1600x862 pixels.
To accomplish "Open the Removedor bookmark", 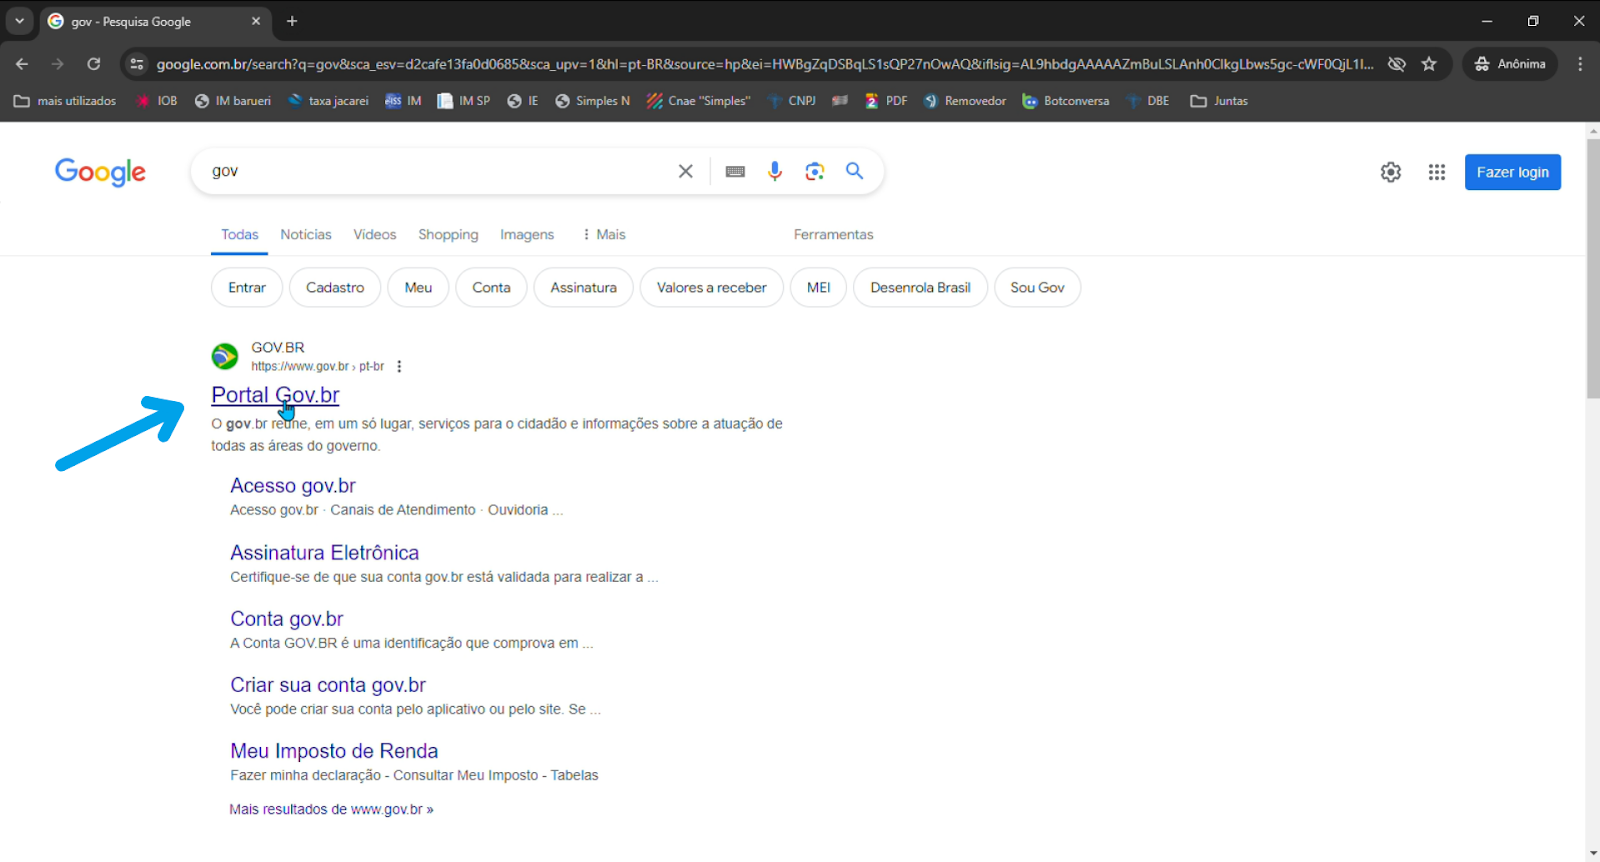I will [965, 101].
